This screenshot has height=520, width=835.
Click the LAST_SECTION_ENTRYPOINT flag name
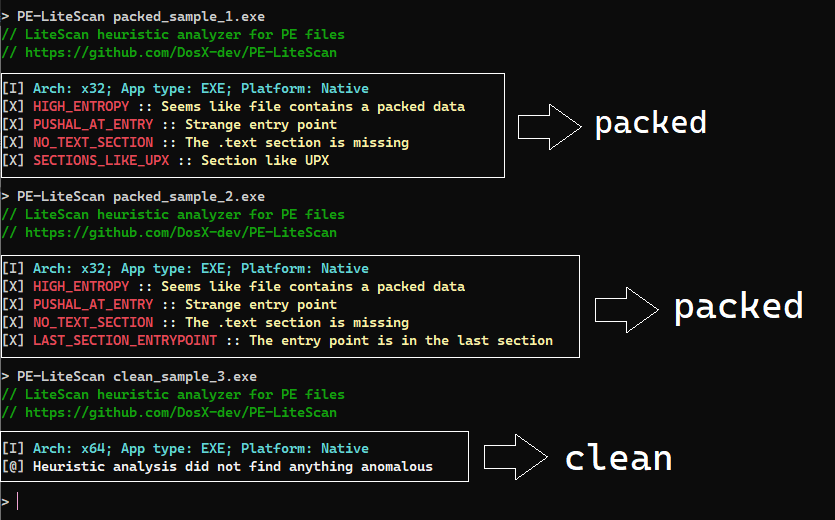click(125, 341)
